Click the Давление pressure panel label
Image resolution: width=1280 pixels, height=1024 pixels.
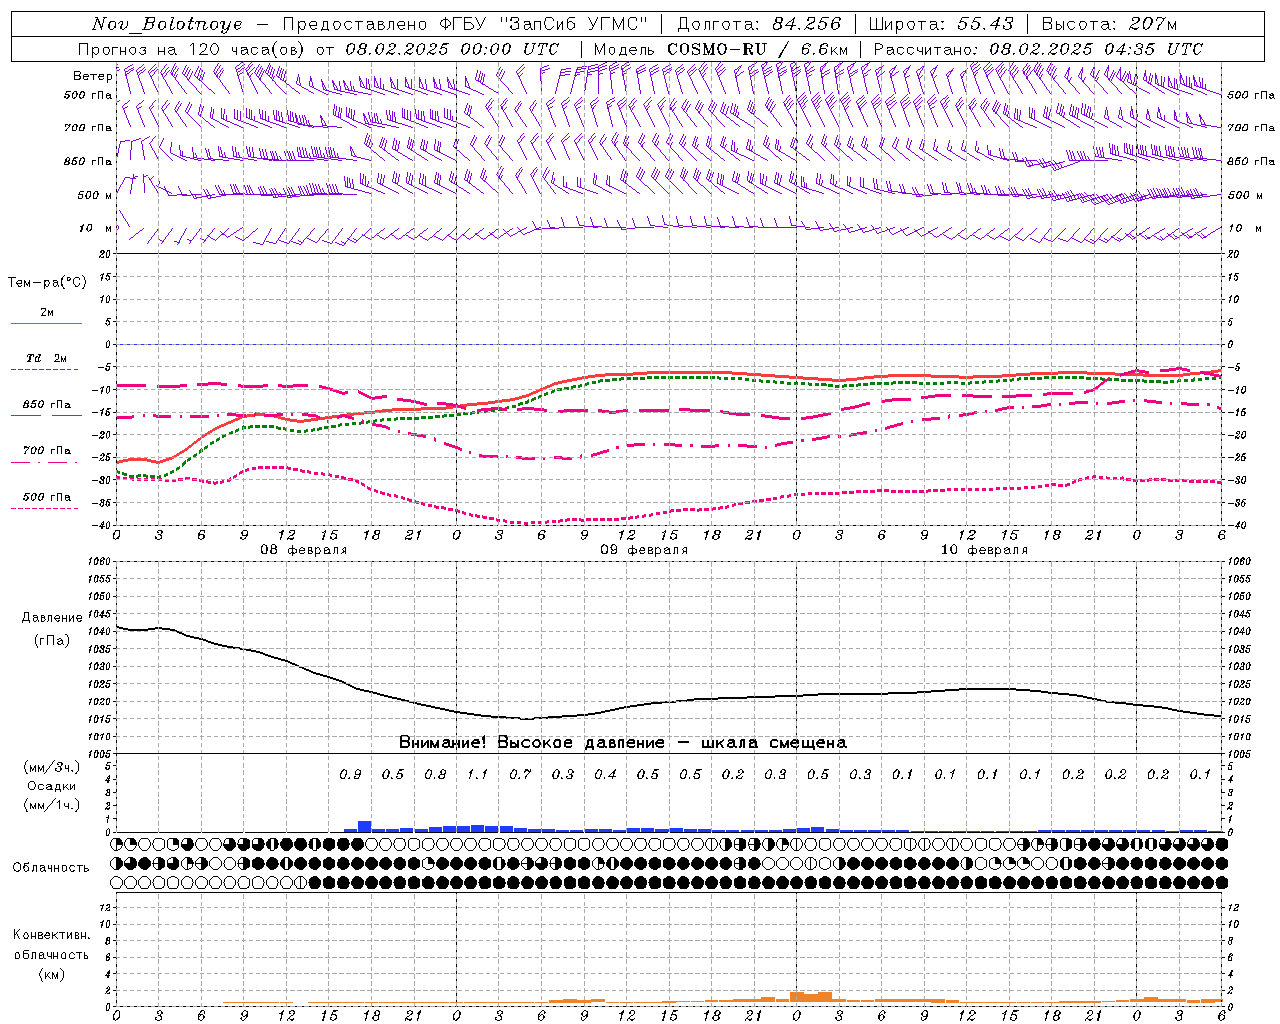click(x=52, y=618)
